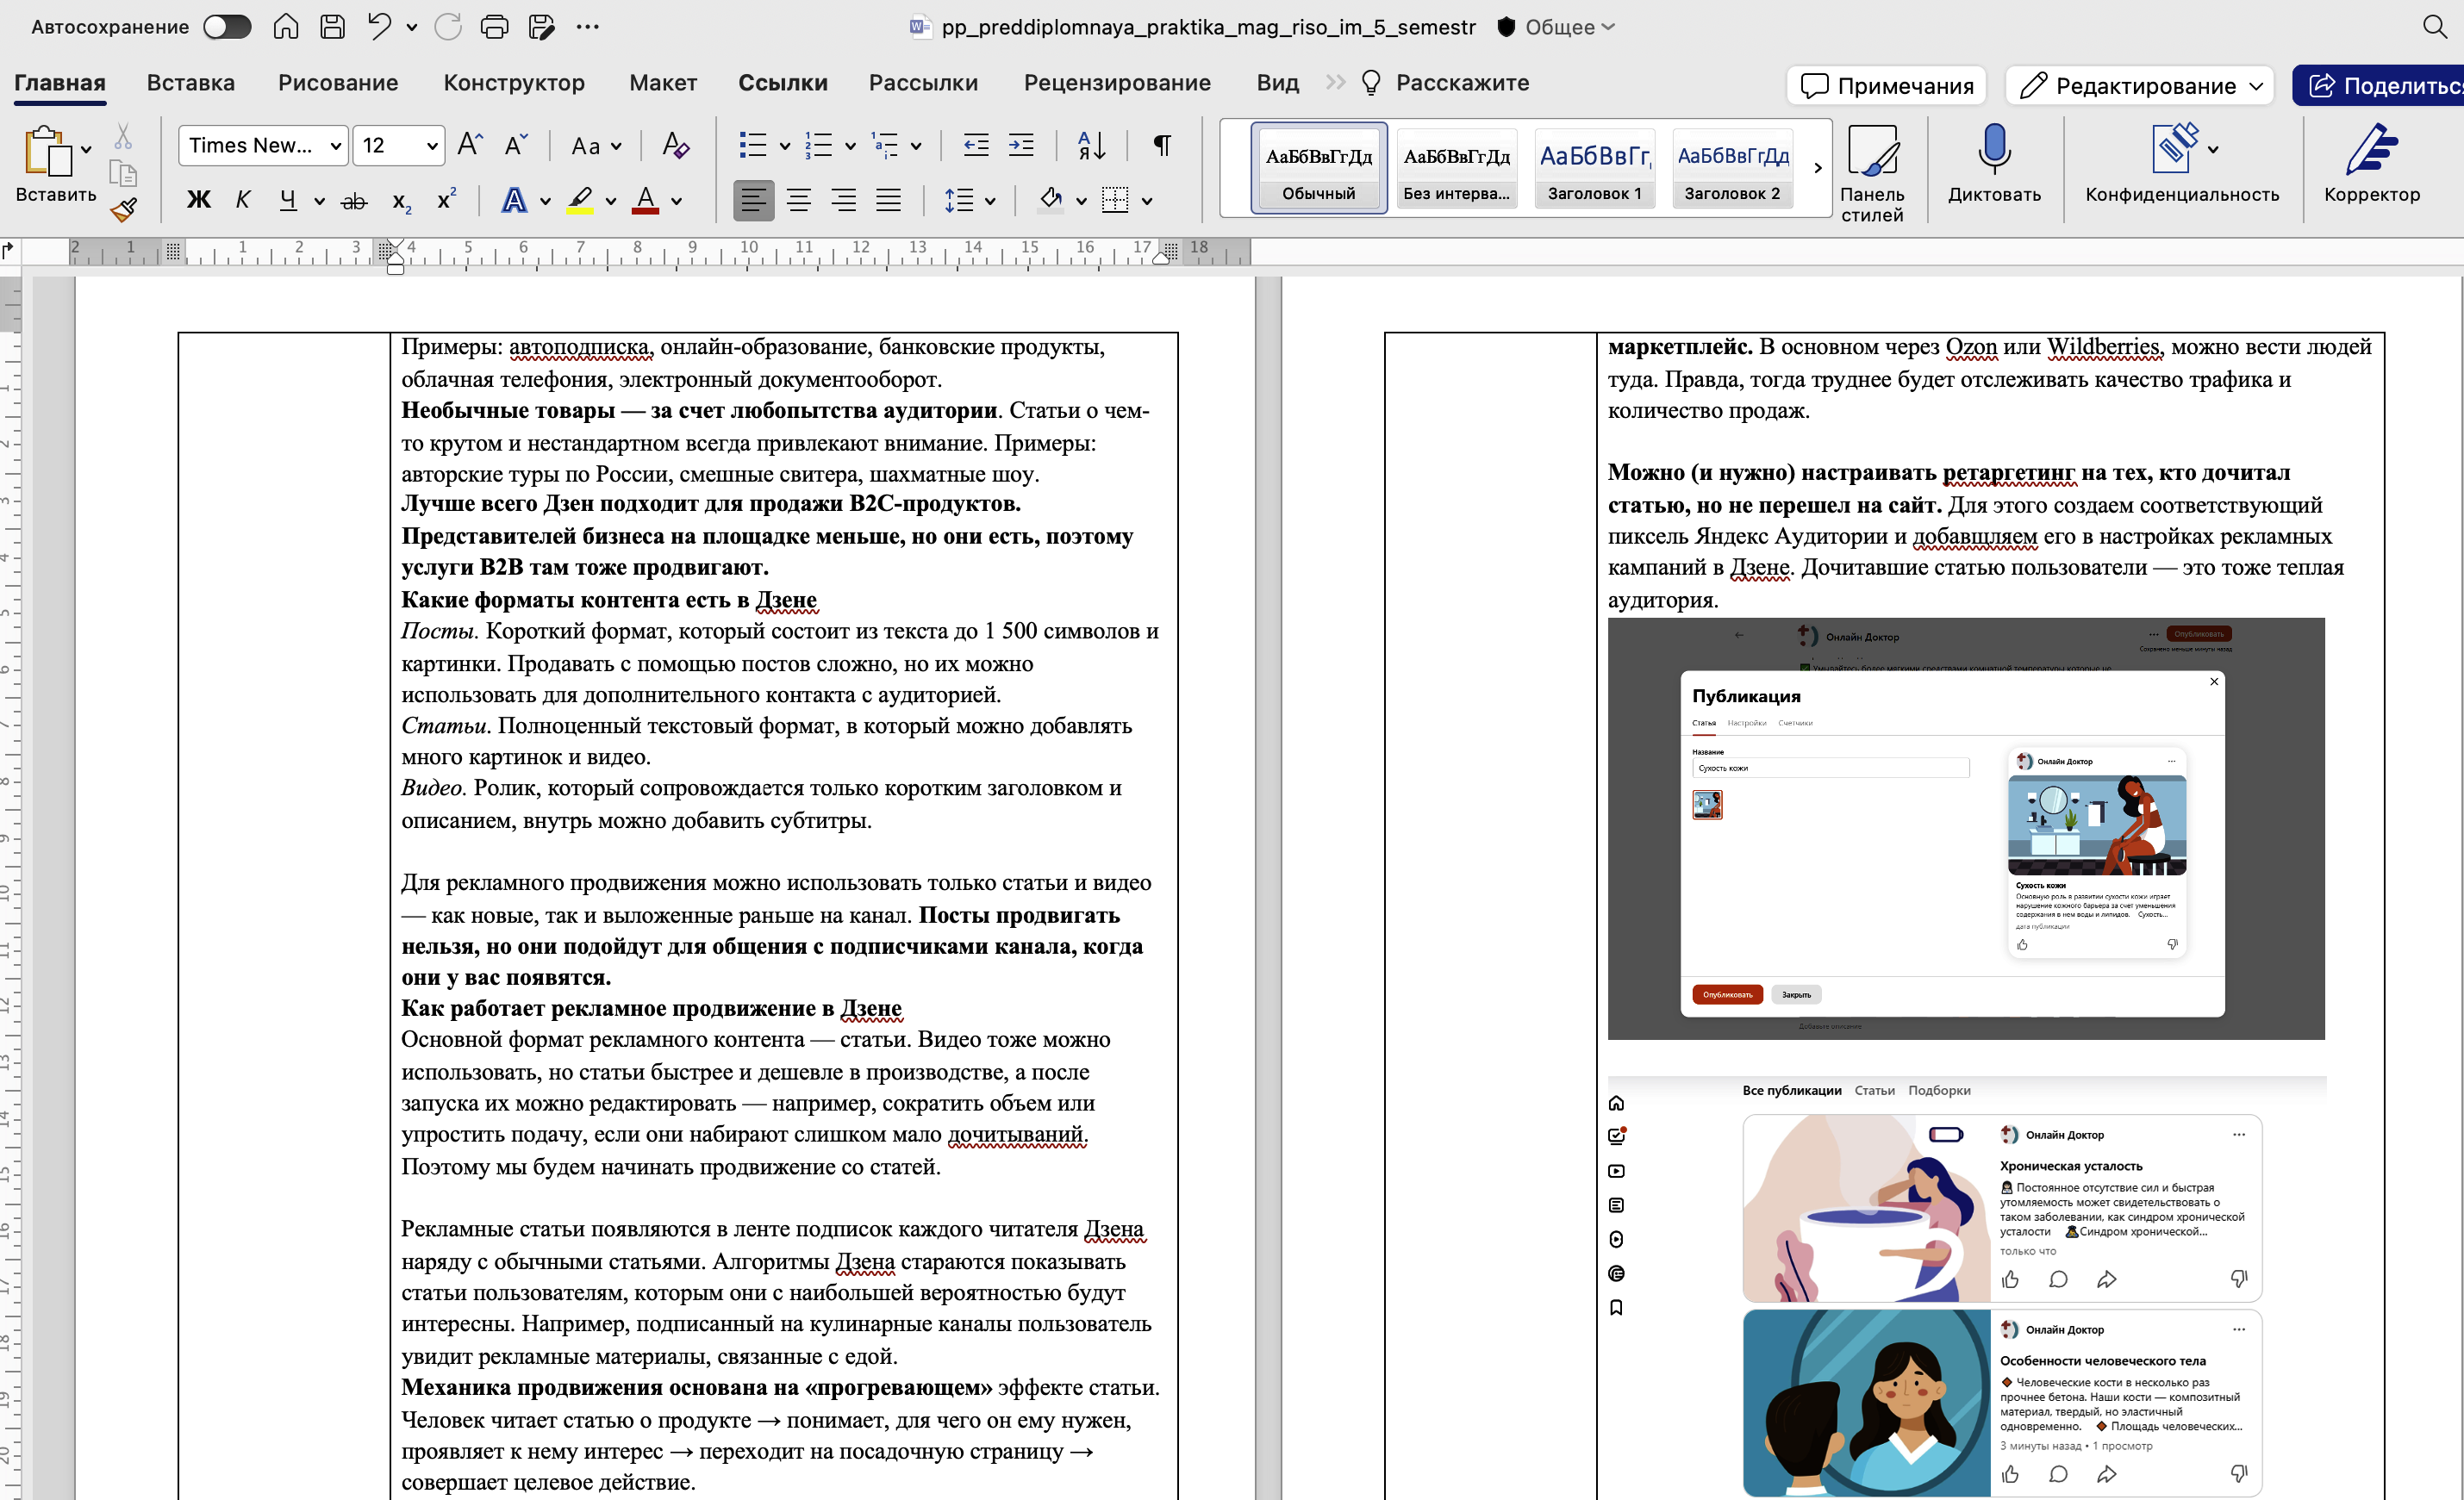Click the bulleted list icon
This screenshot has height=1500, width=2464.
(x=753, y=146)
